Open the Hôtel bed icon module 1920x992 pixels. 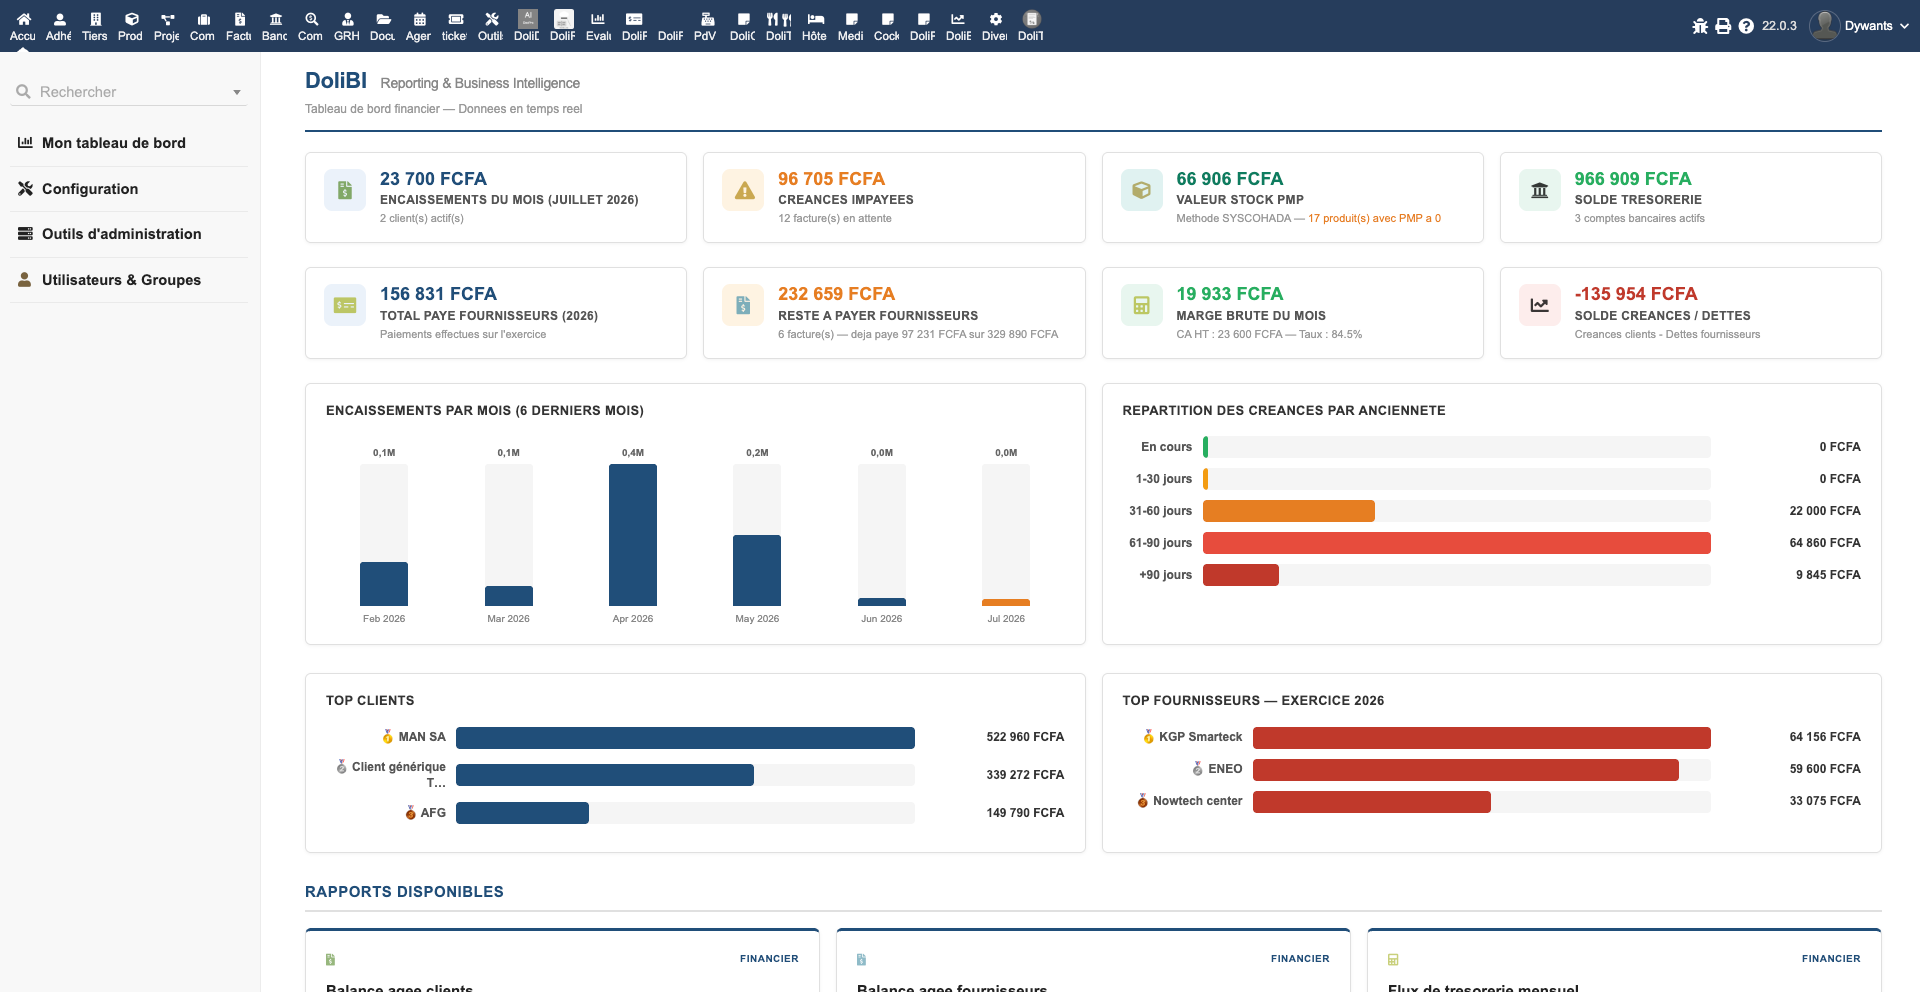(x=815, y=26)
